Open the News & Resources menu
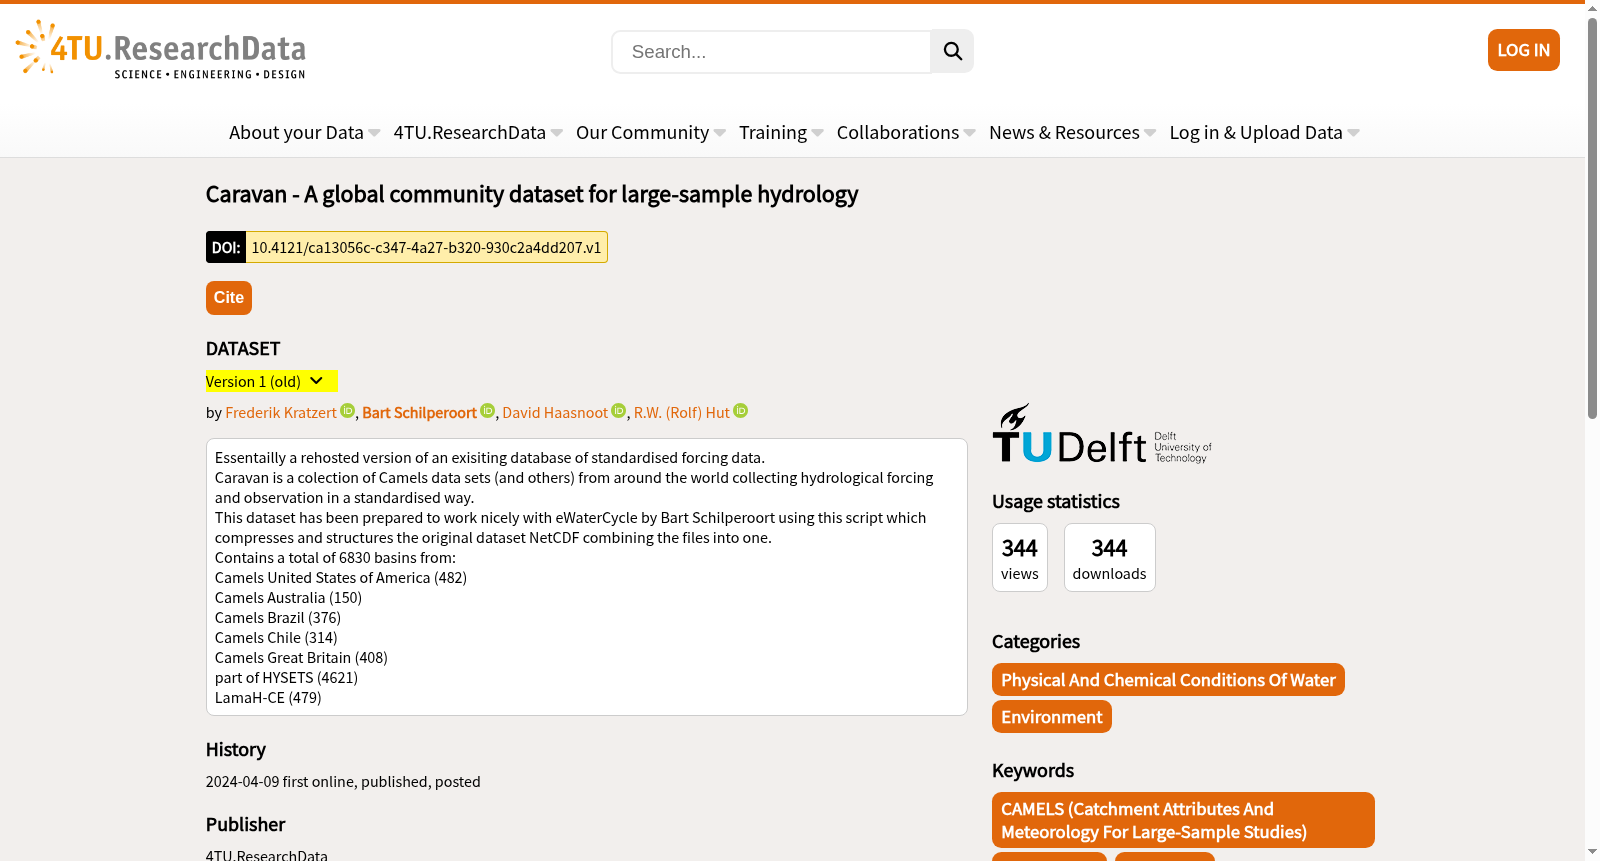1600x861 pixels. pyautogui.click(x=1072, y=133)
